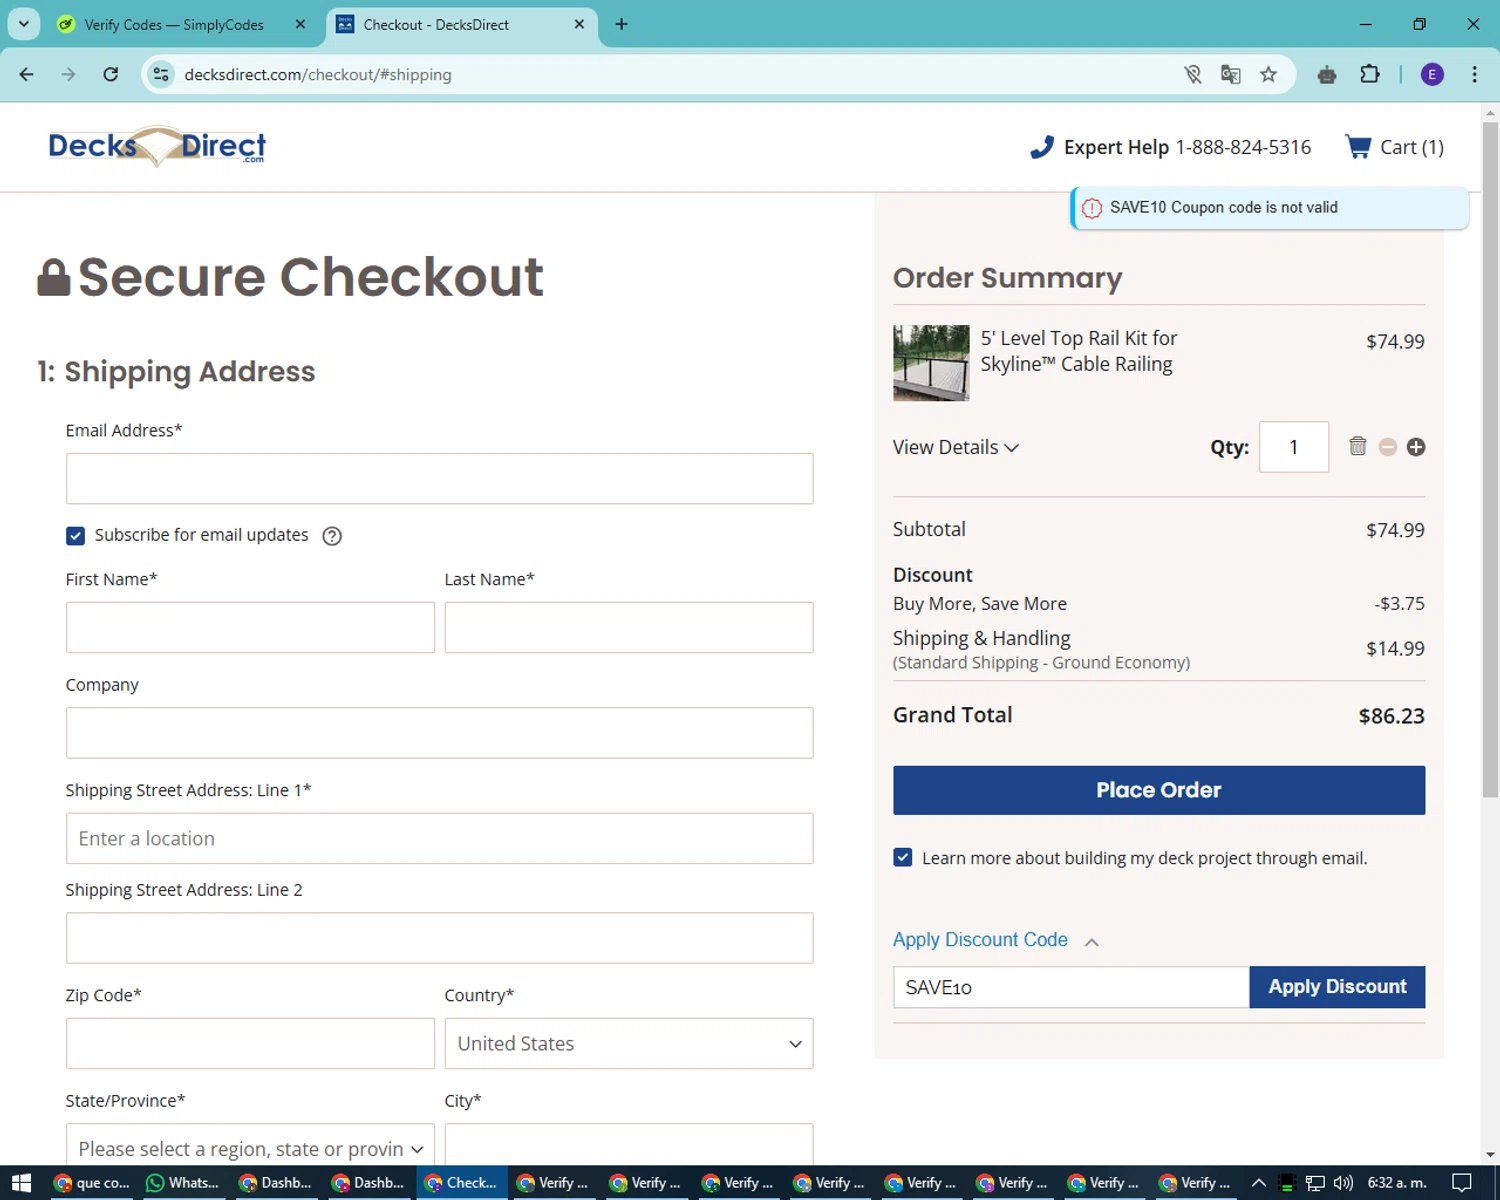The height and width of the screenshot is (1200, 1500).
Task: Click the Email Address field
Action: click(x=439, y=479)
